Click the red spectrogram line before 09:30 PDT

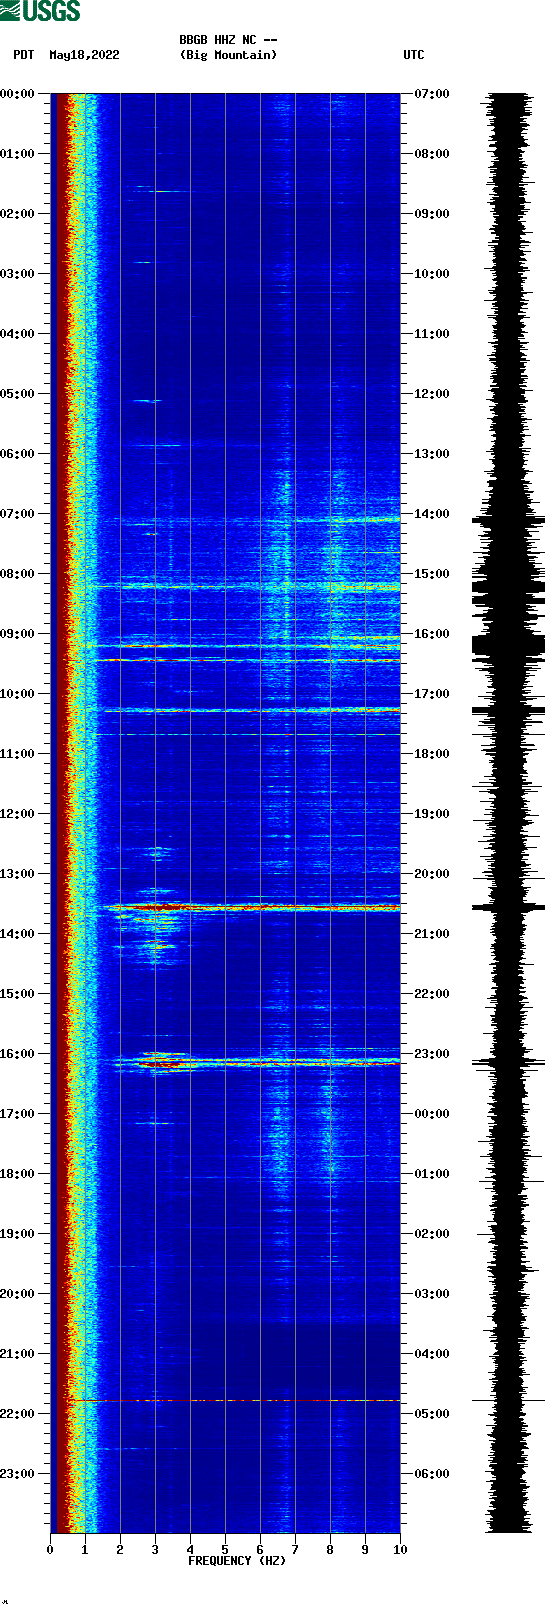click(247, 660)
